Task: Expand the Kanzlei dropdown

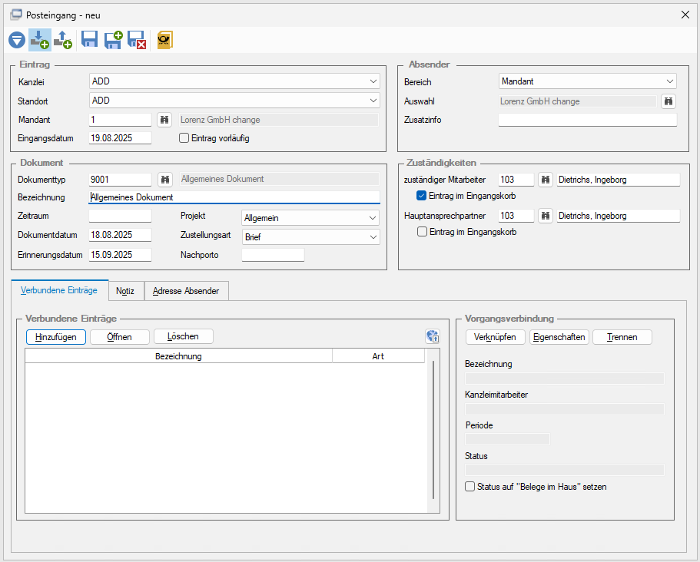Action: click(373, 82)
